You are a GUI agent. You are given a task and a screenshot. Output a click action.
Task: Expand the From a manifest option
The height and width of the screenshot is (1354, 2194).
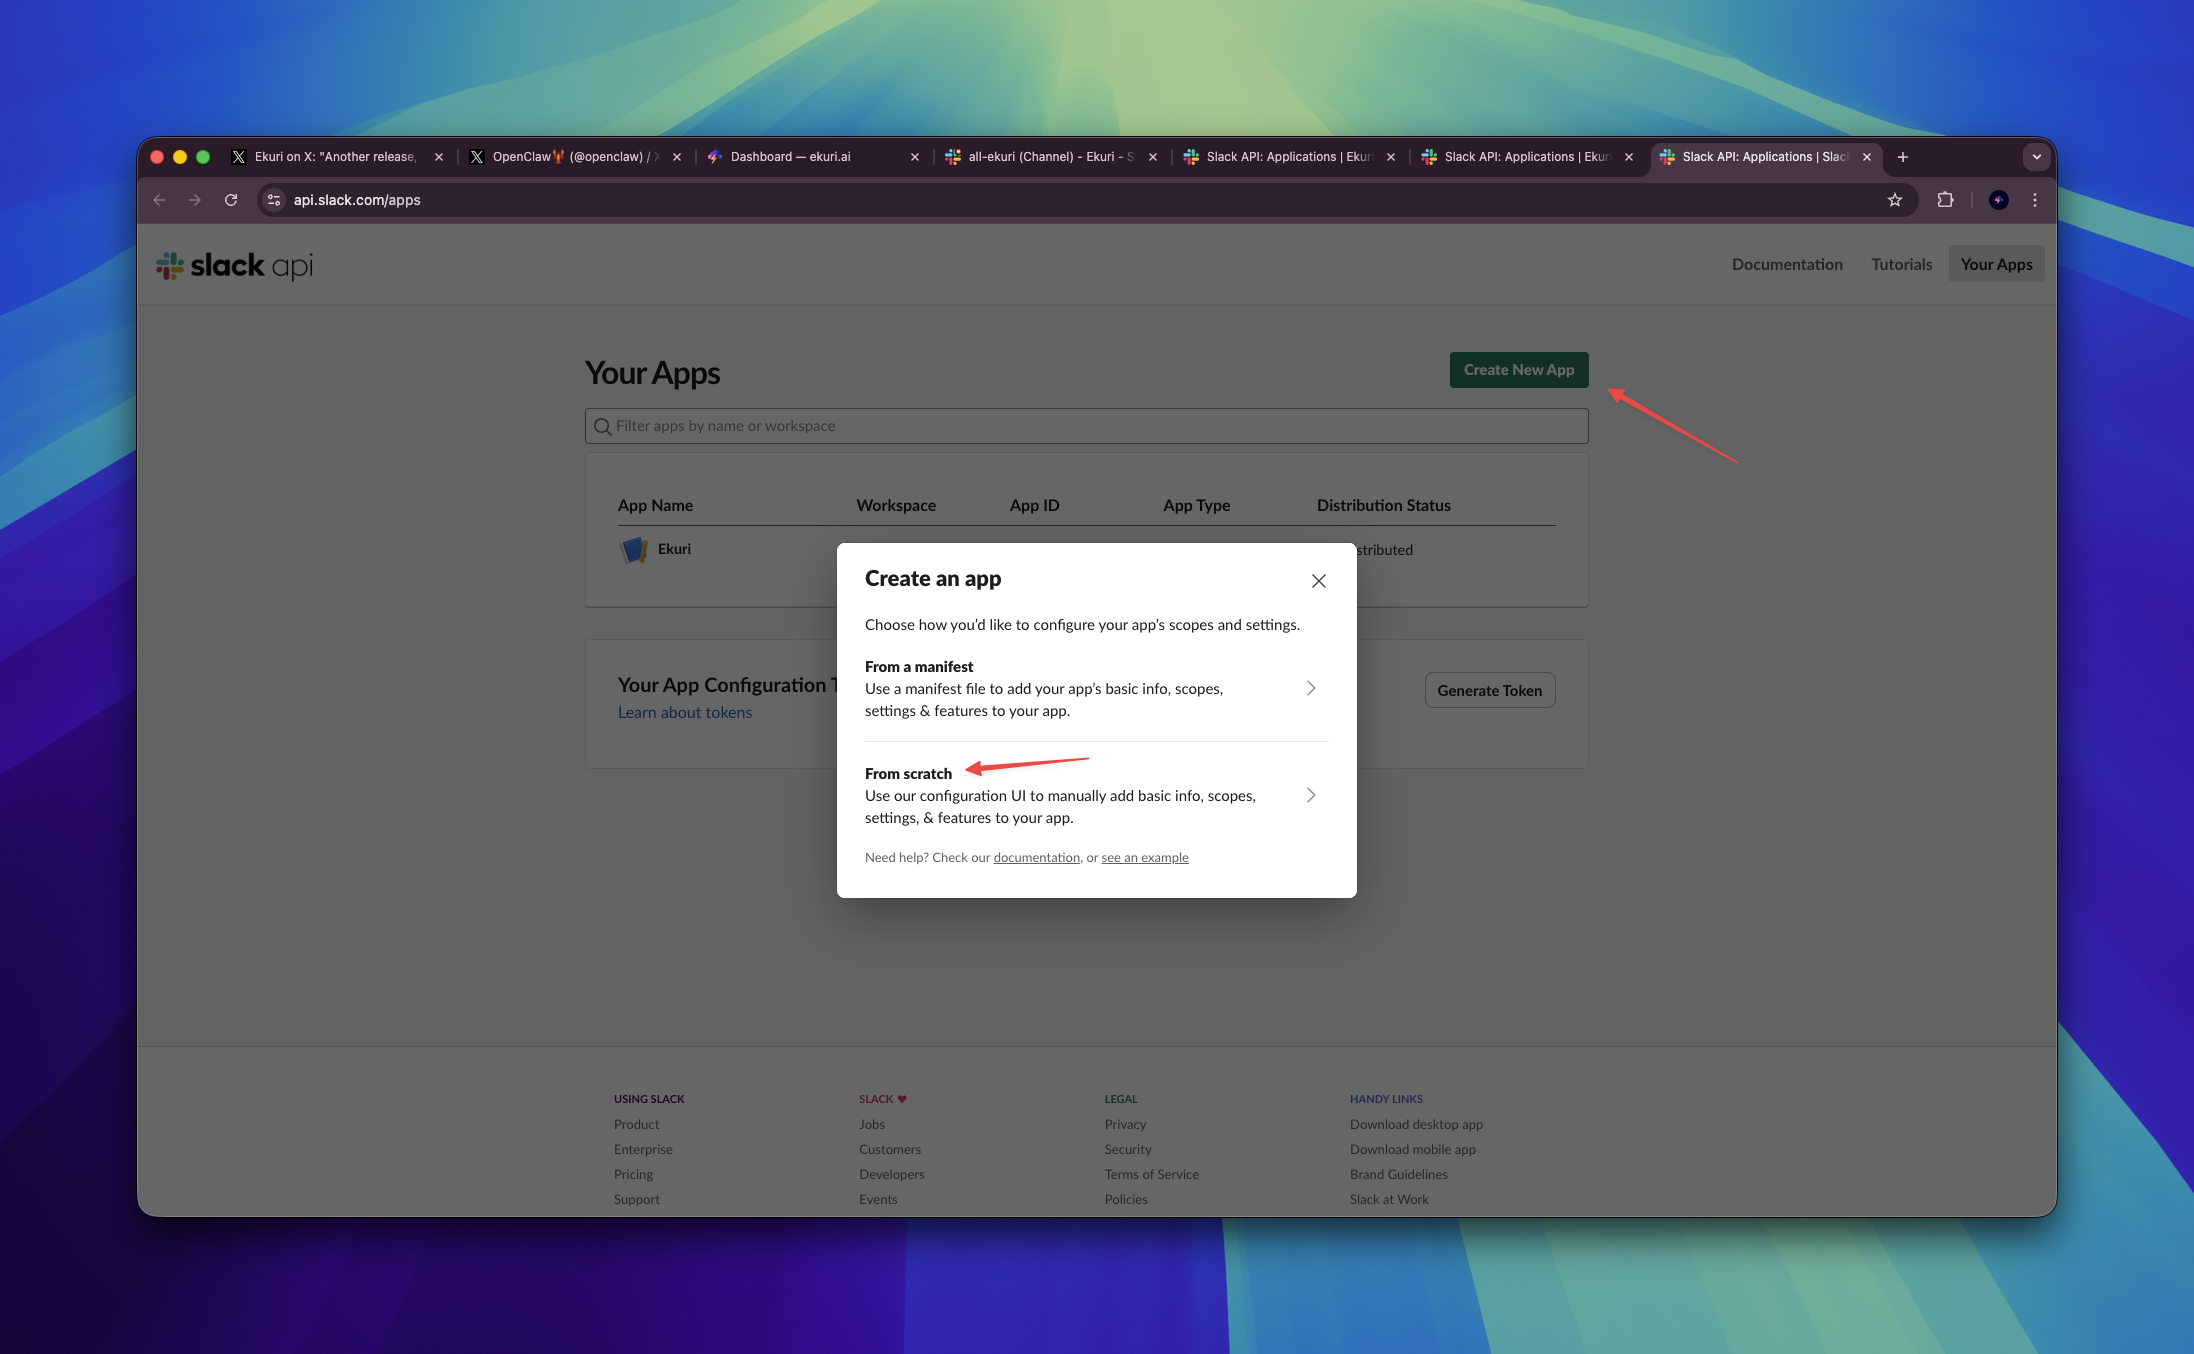[x=1311, y=688]
